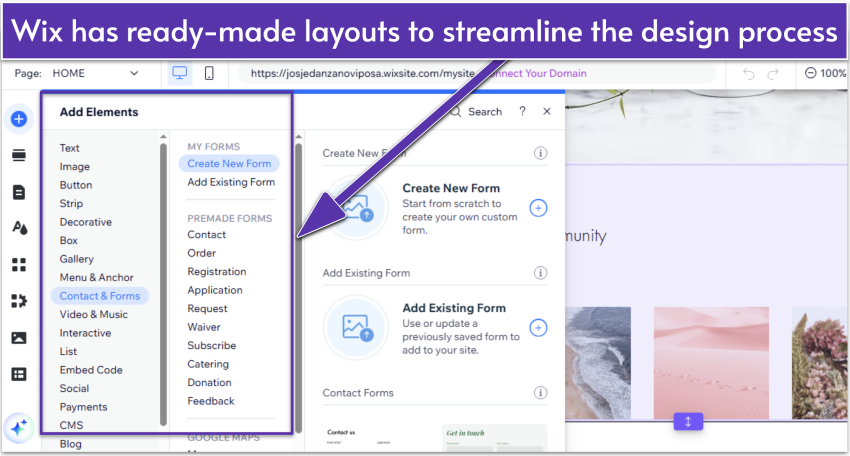Open Donation premade forms
The image size is (850, 456).
[x=209, y=382]
